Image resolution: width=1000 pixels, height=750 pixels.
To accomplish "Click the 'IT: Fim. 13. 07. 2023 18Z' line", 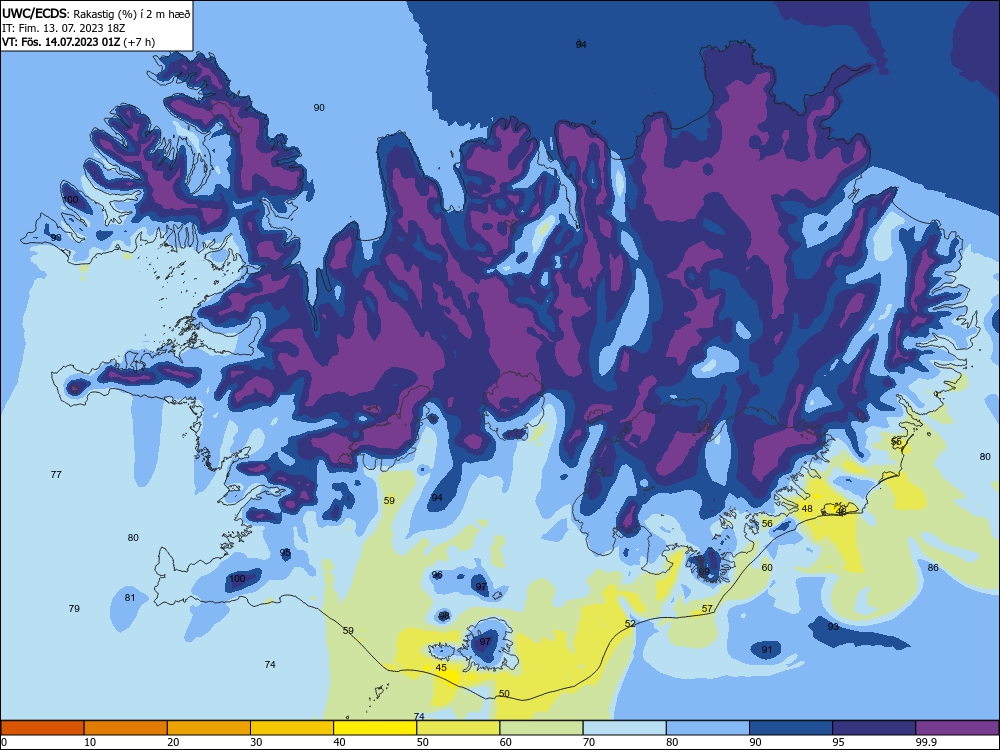I will click(62, 28).
